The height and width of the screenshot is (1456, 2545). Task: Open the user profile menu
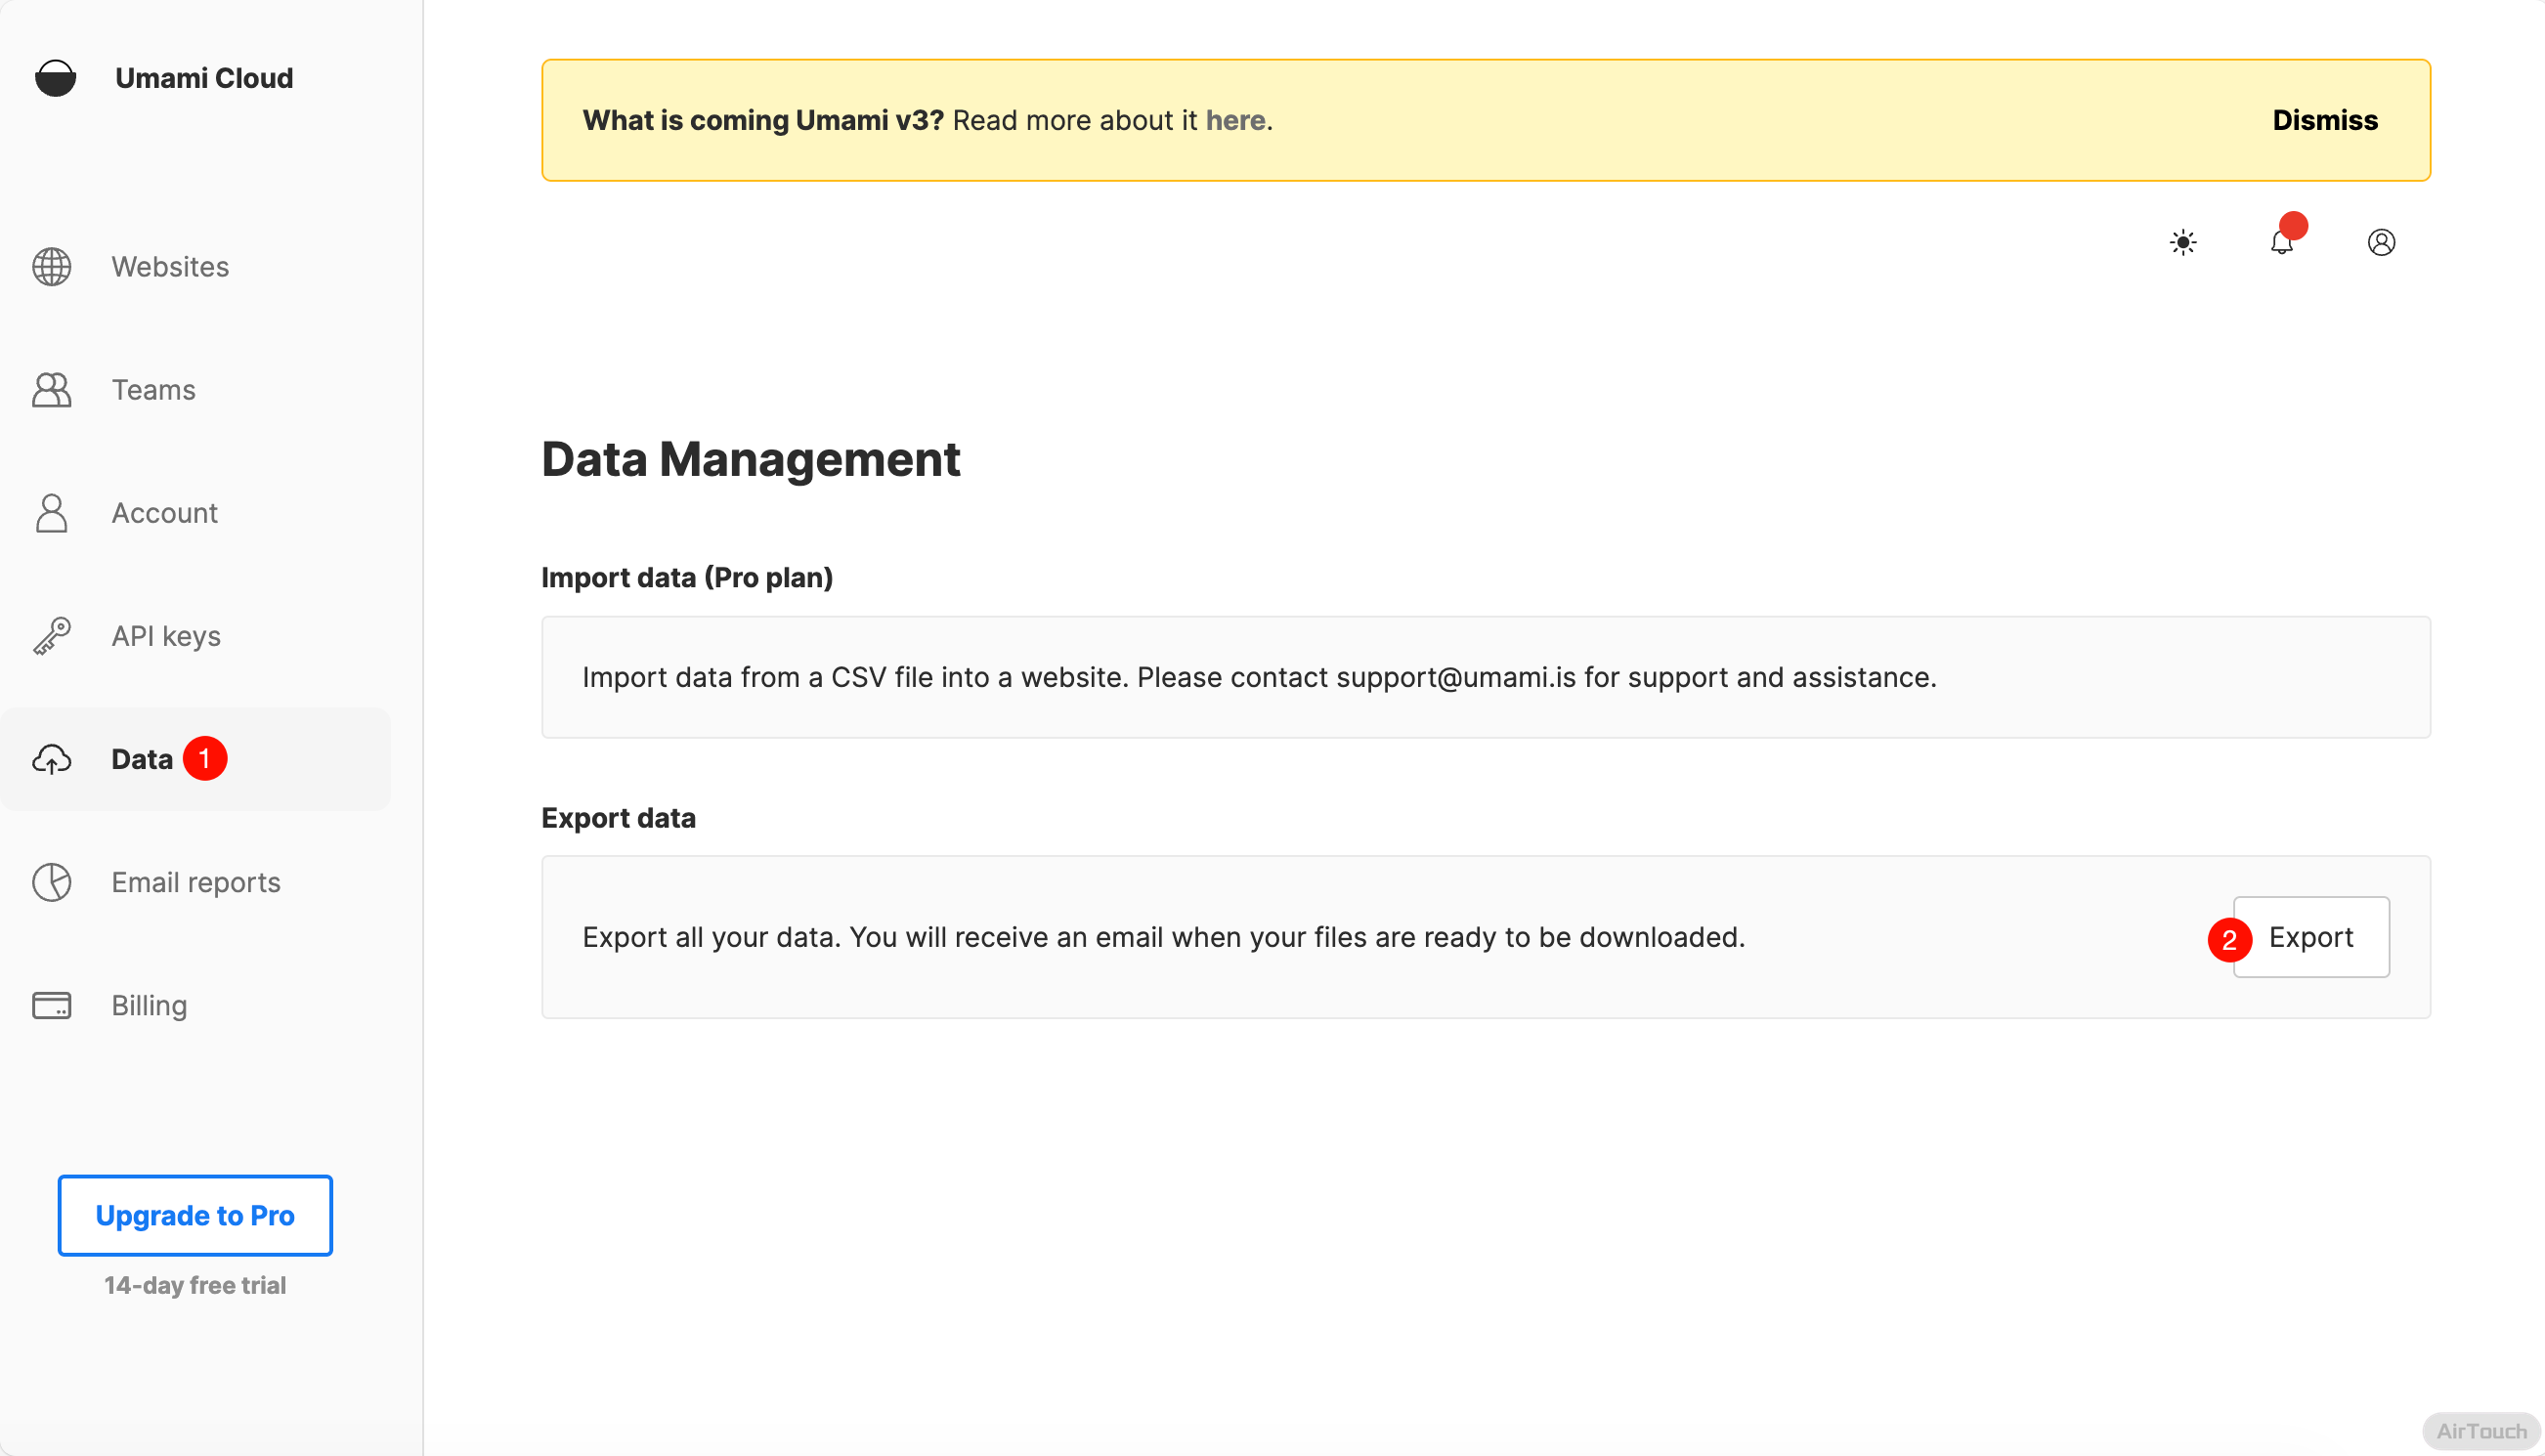point(2381,242)
